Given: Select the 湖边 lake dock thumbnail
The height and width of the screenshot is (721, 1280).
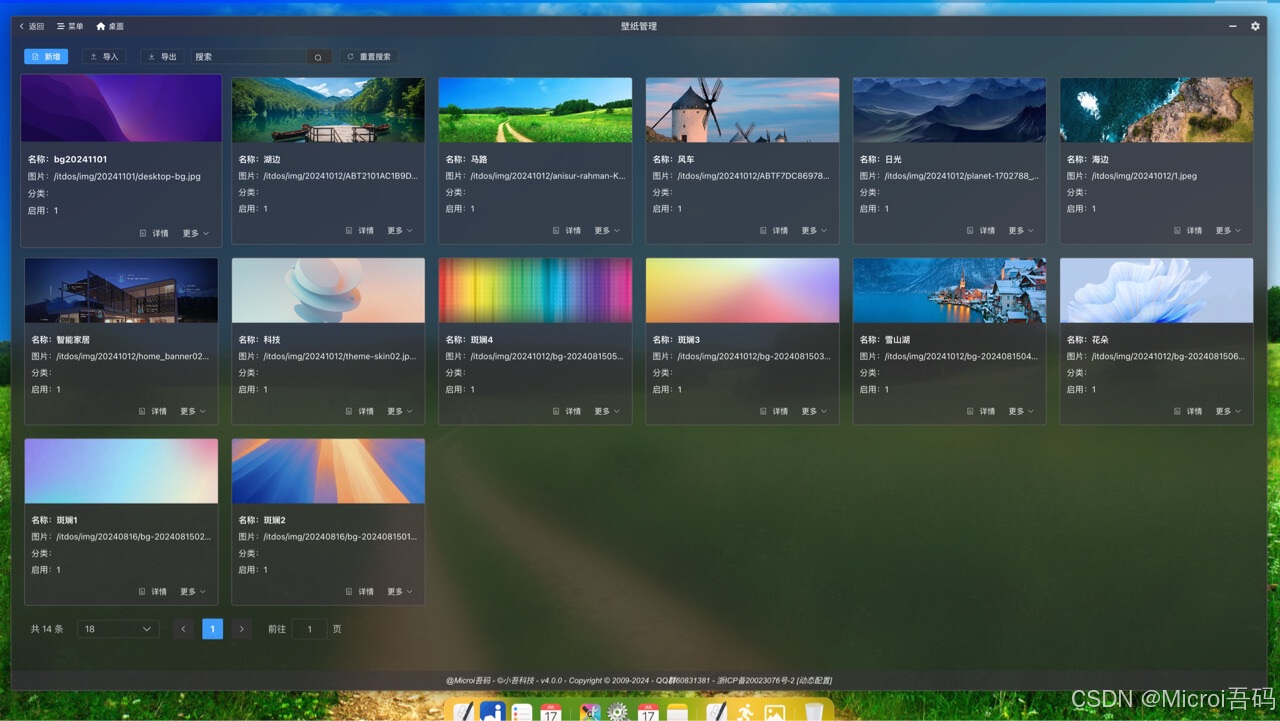Looking at the screenshot, I should (328, 110).
